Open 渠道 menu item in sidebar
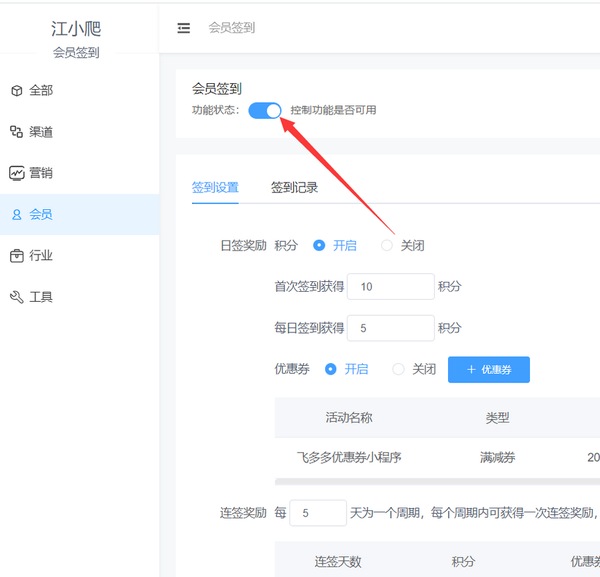600x577 pixels. click(80, 132)
